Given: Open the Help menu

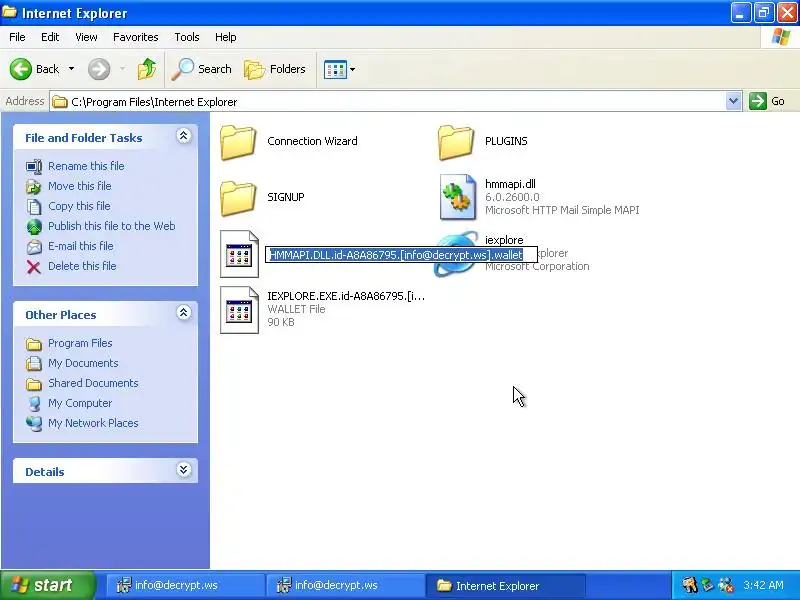Looking at the screenshot, I should click(226, 37).
